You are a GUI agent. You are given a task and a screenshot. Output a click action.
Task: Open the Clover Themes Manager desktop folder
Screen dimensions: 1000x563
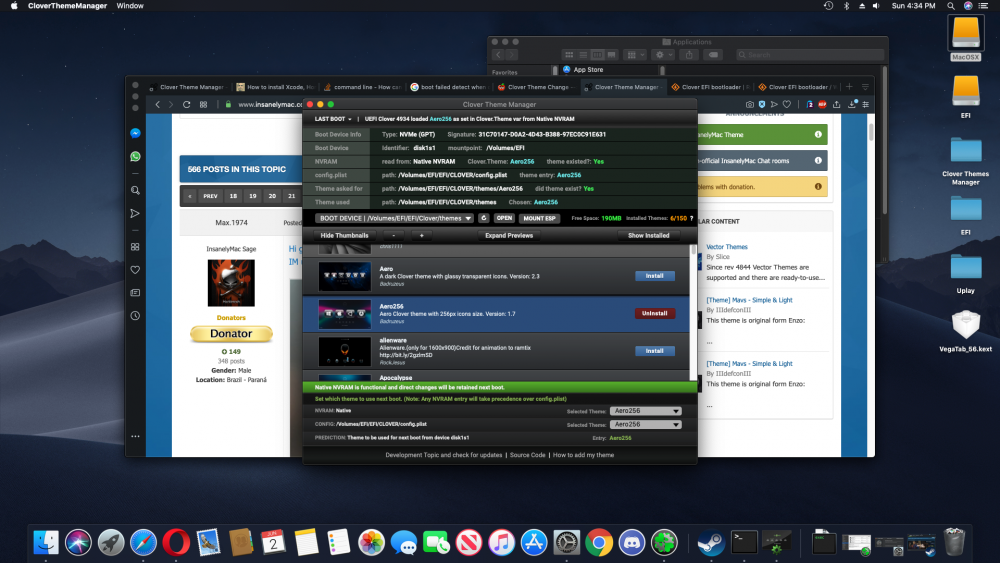[x=966, y=160]
